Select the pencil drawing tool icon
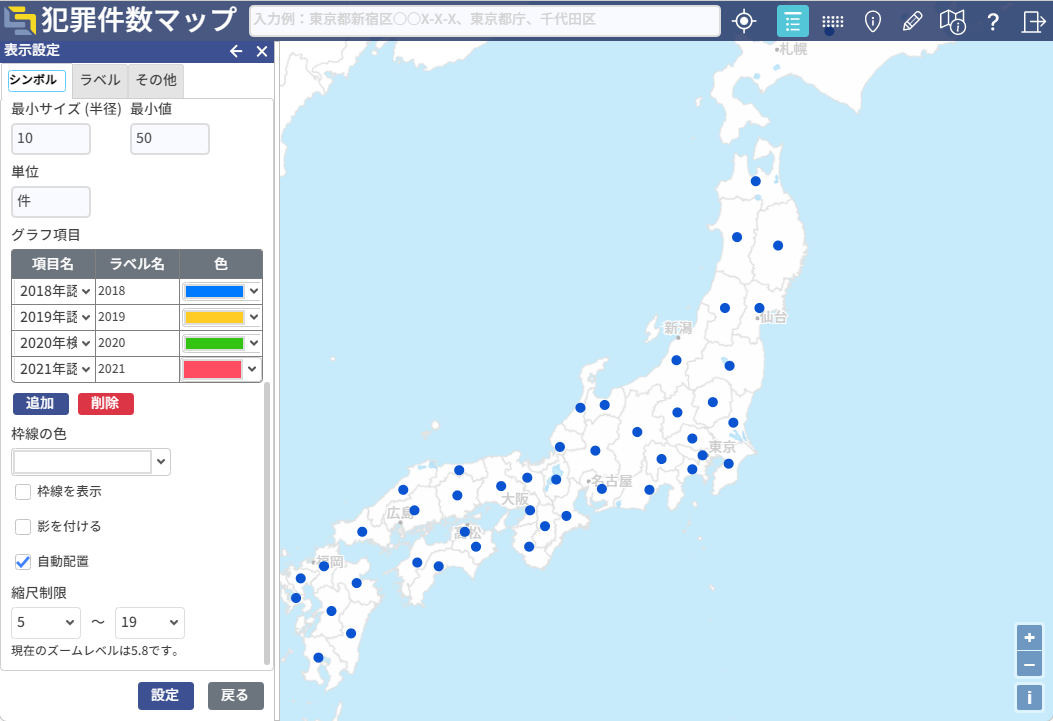 (x=912, y=21)
